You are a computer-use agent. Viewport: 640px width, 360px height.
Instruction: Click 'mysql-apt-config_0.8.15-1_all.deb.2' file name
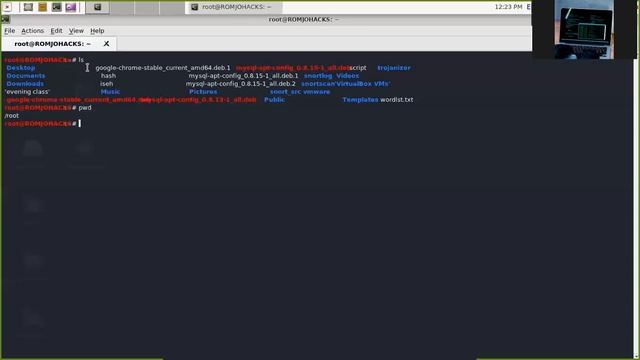[x=241, y=84]
